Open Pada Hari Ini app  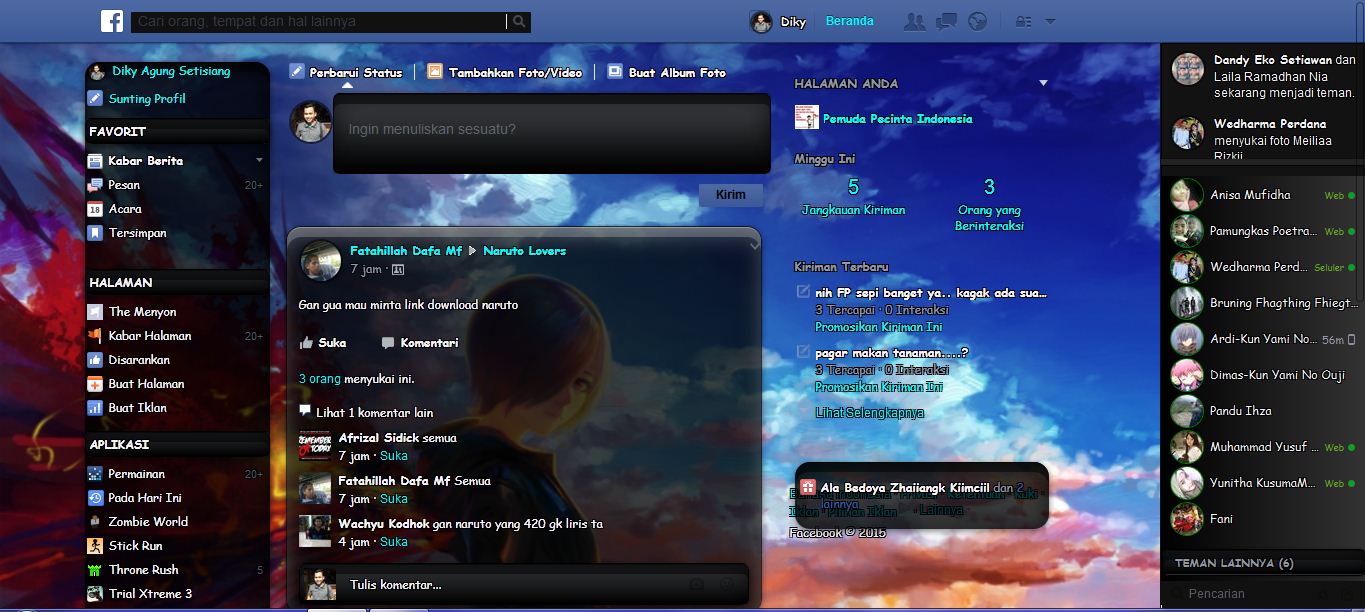(145, 498)
